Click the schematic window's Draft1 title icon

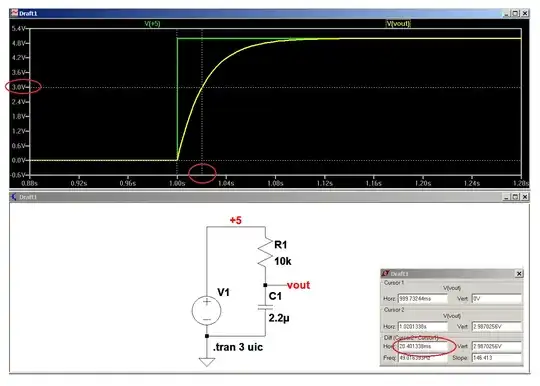[x=14, y=197]
